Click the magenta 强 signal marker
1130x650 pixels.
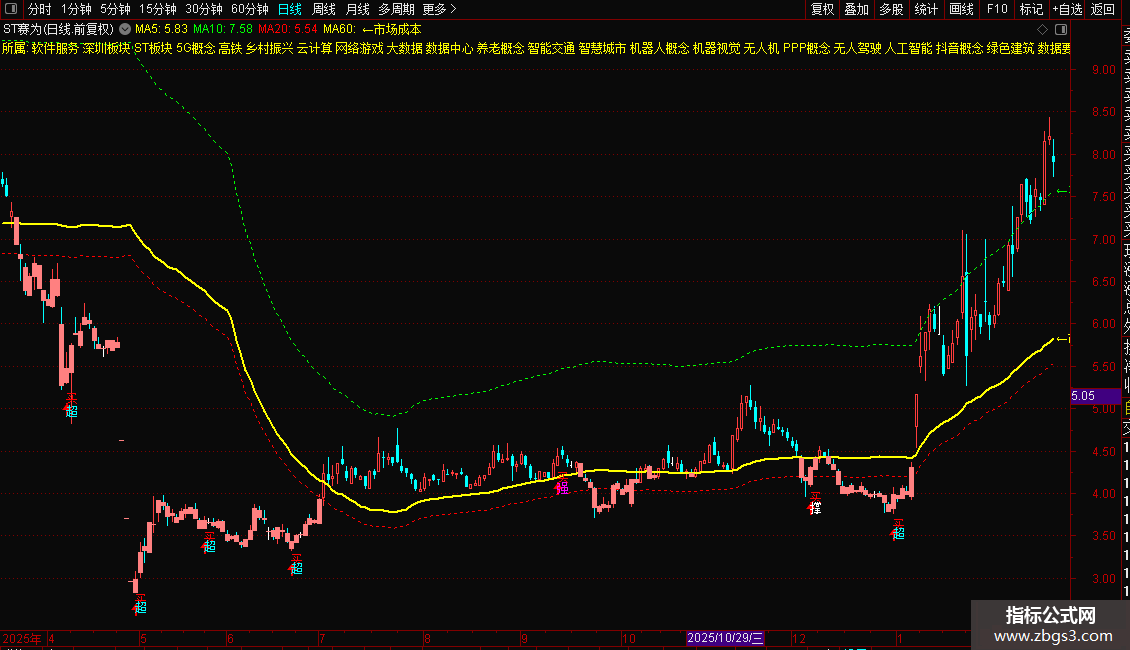click(x=563, y=488)
